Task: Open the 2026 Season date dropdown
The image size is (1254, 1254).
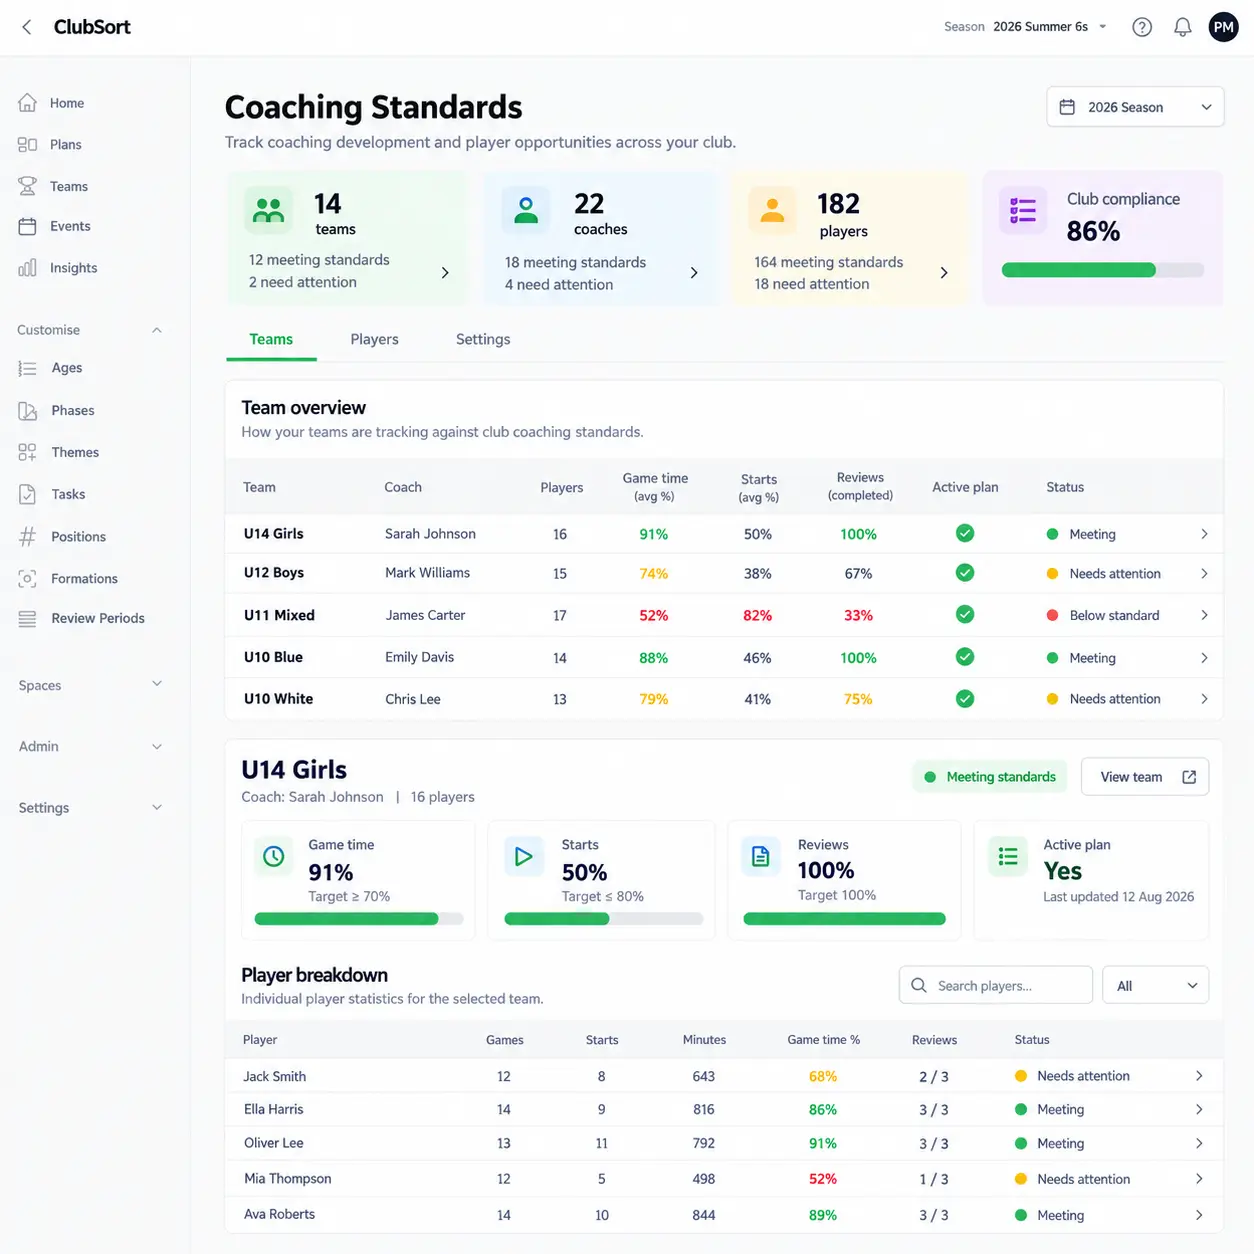Action: pos(1135,107)
